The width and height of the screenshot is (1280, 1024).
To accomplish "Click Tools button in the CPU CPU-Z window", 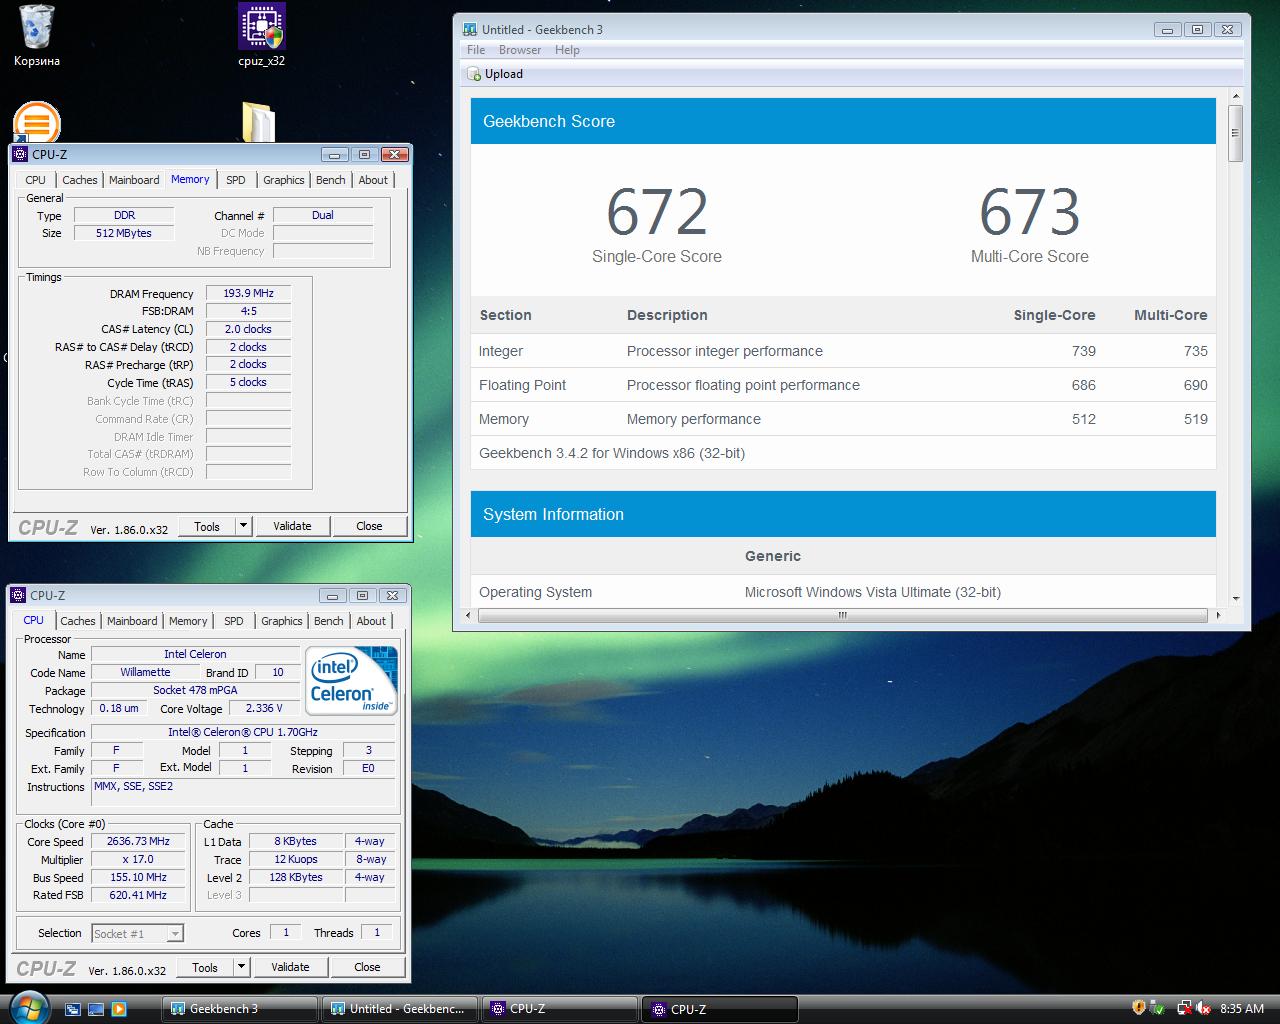I will [205, 967].
